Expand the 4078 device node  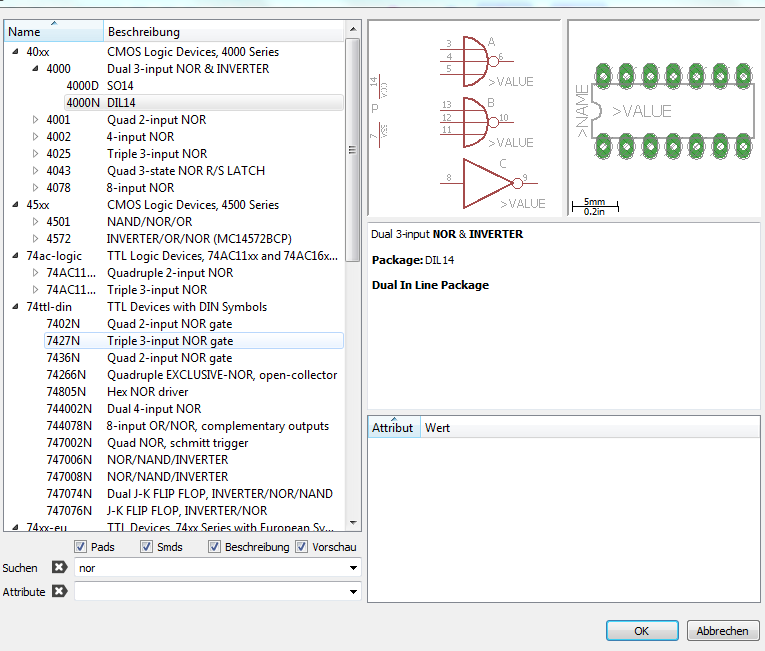click(x=35, y=187)
